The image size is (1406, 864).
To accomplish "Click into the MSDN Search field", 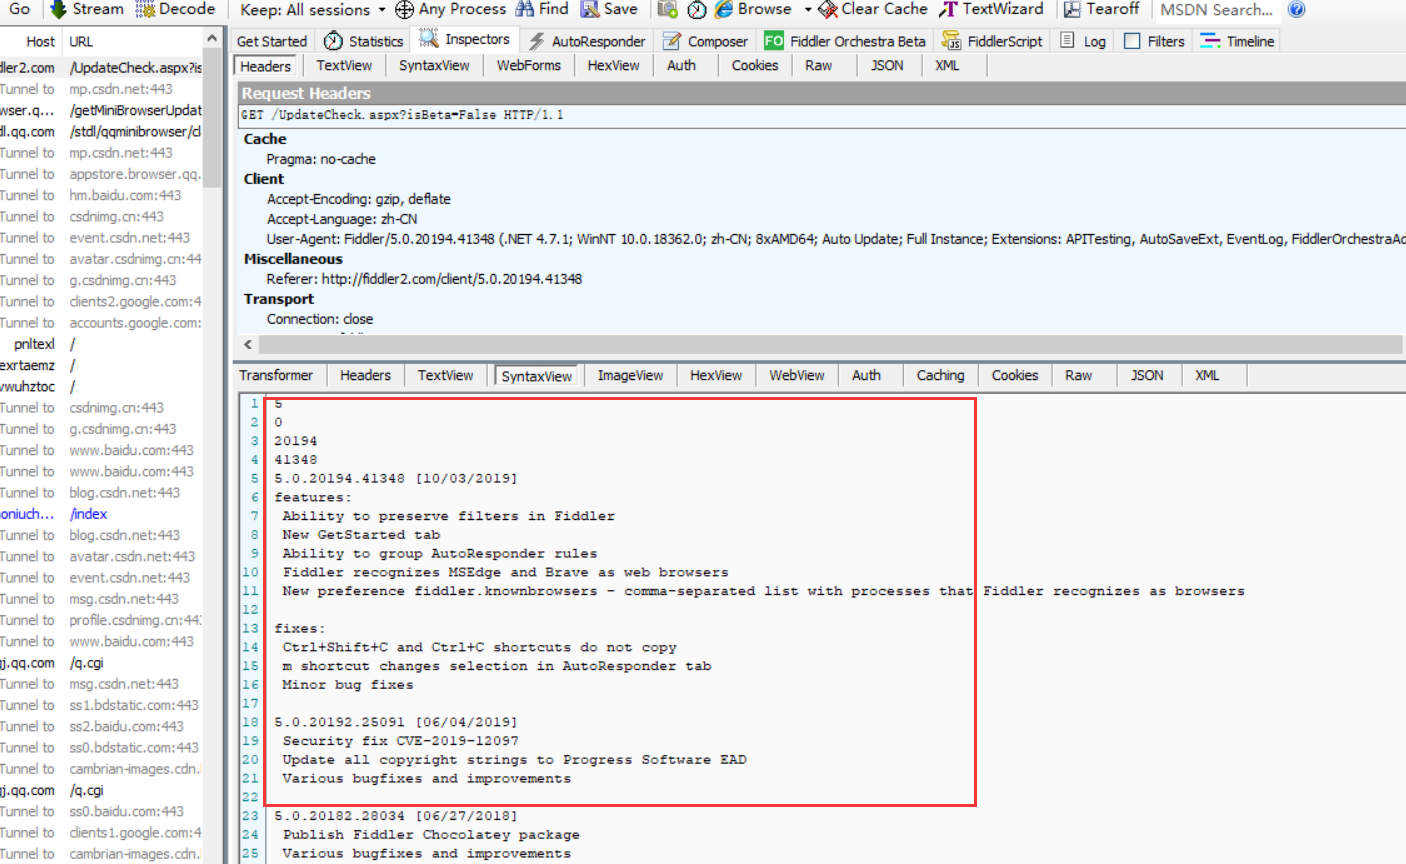I will point(1217,10).
